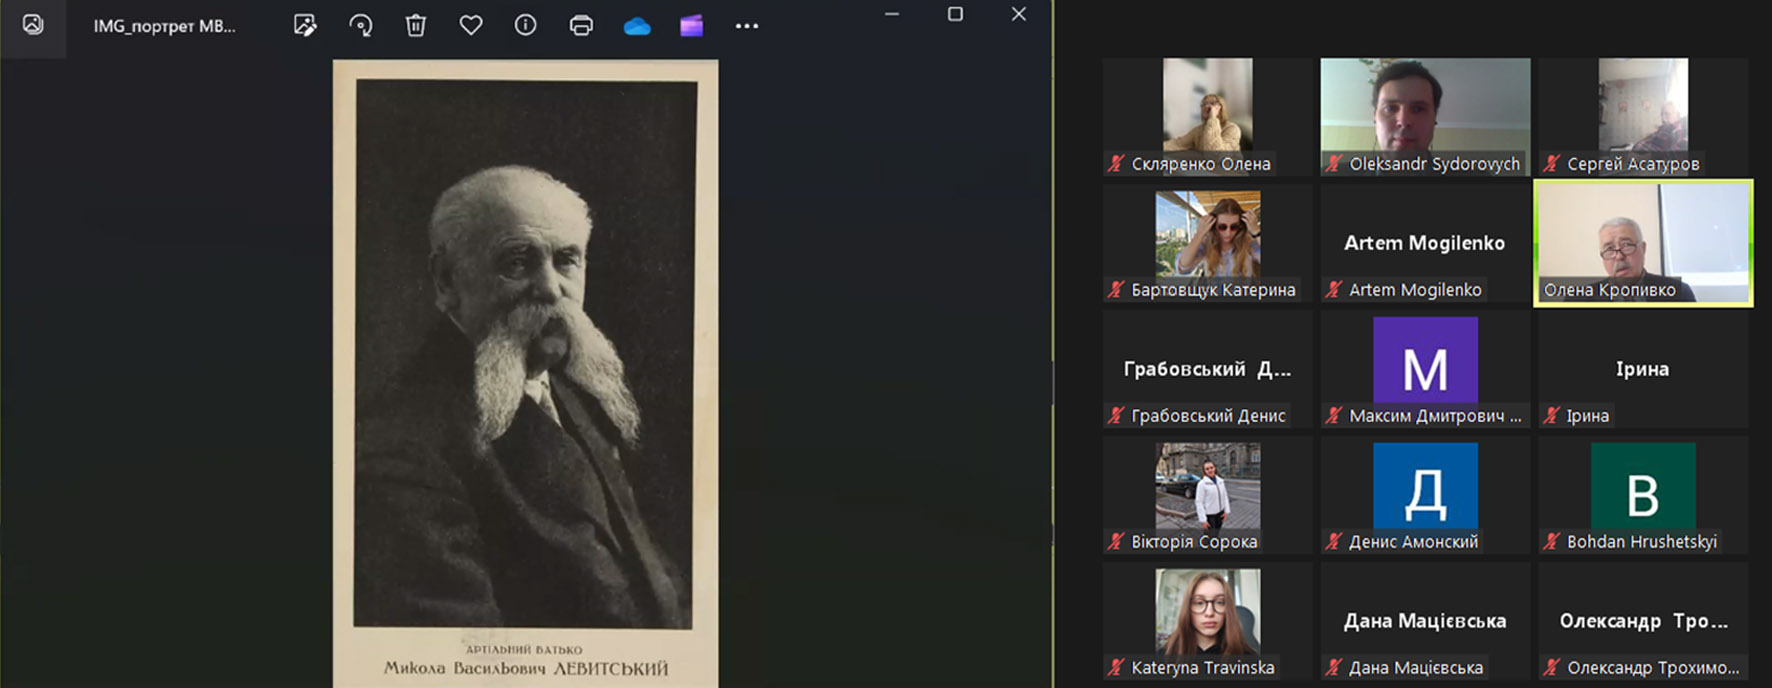
Task: Click the 'Олена Кропивко' name label
Action: point(1610,290)
